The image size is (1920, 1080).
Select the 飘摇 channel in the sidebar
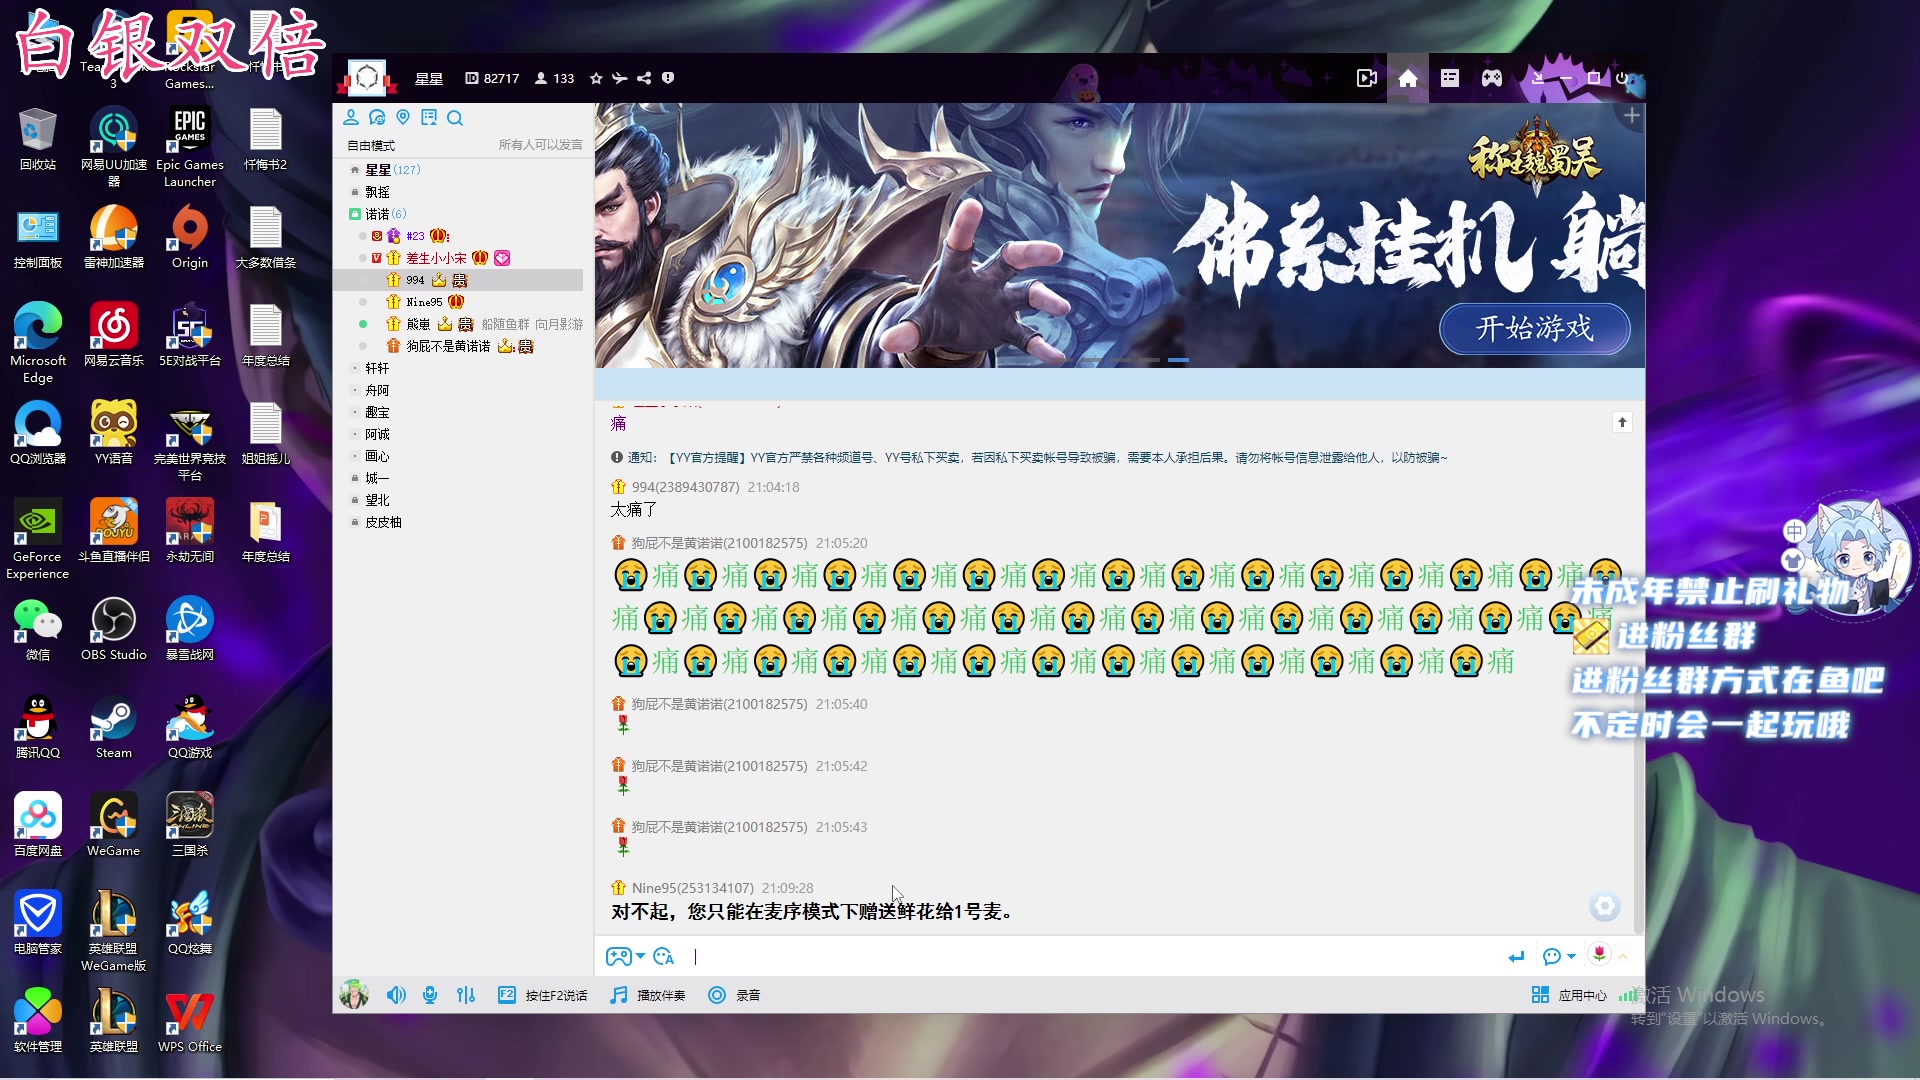(376, 191)
